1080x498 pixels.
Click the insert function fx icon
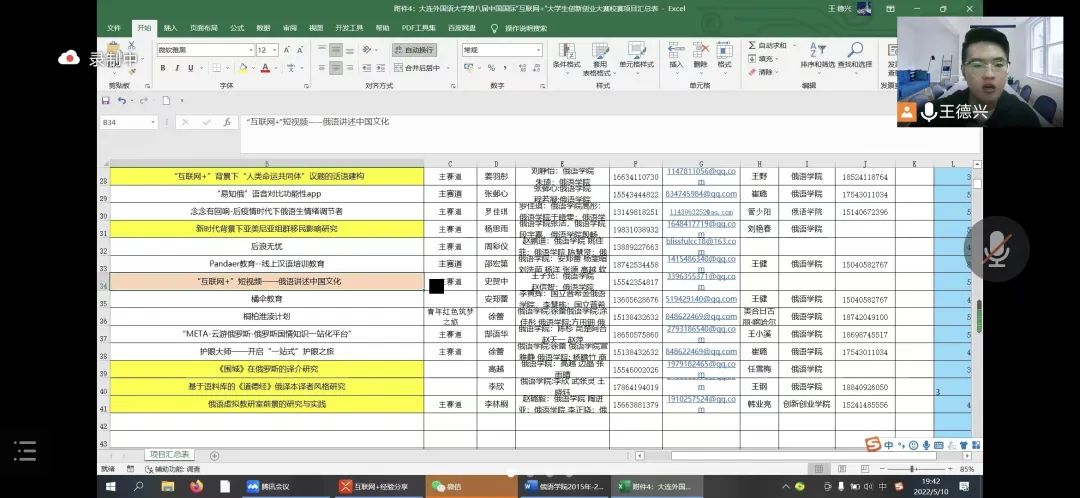227,122
